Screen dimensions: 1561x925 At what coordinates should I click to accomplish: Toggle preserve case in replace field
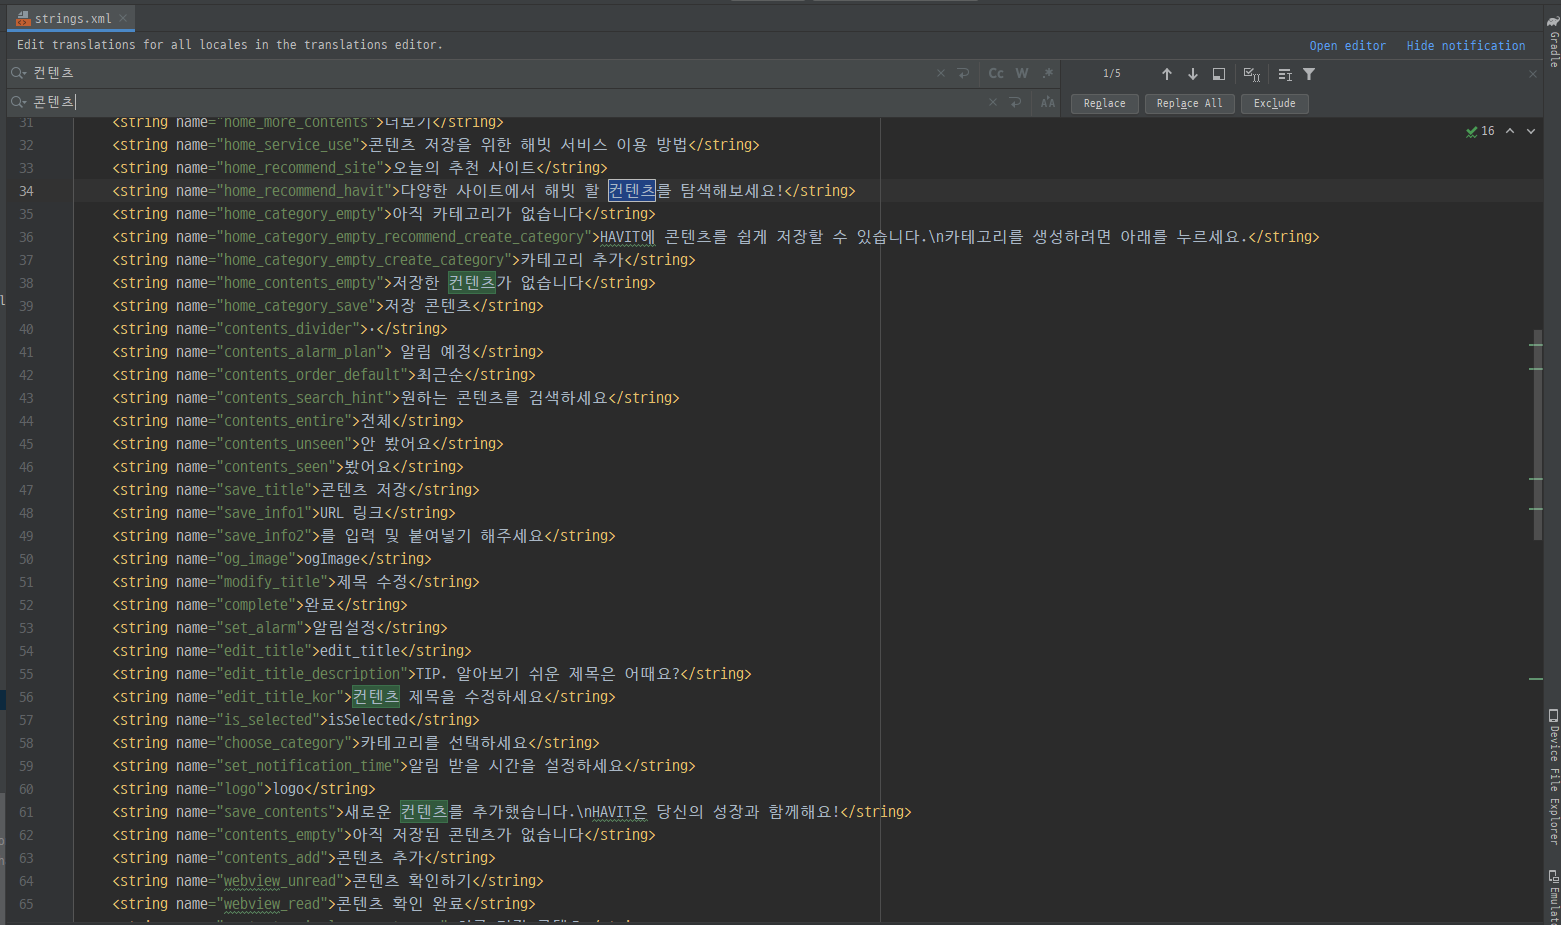pyautogui.click(x=1047, y=102)
